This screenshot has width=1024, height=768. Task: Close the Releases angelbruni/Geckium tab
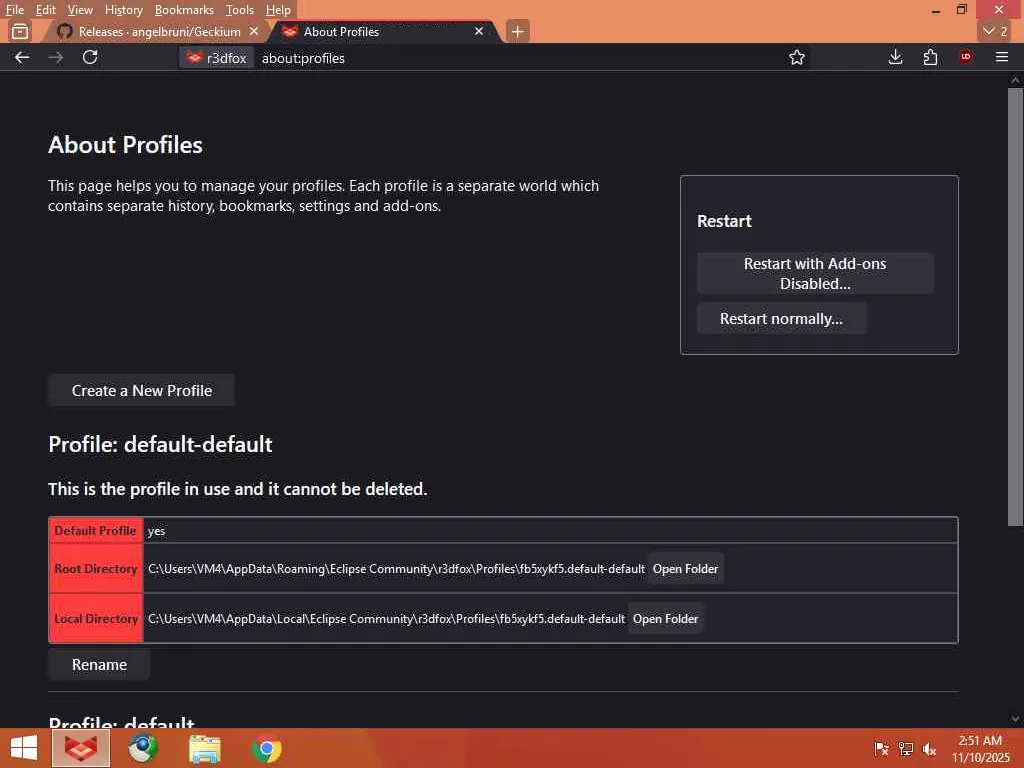(254, 31)
